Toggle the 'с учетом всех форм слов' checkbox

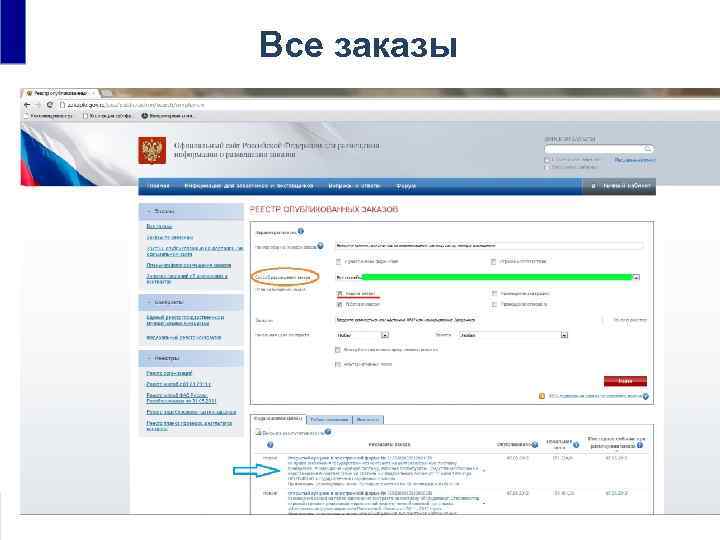pos(338,261)
